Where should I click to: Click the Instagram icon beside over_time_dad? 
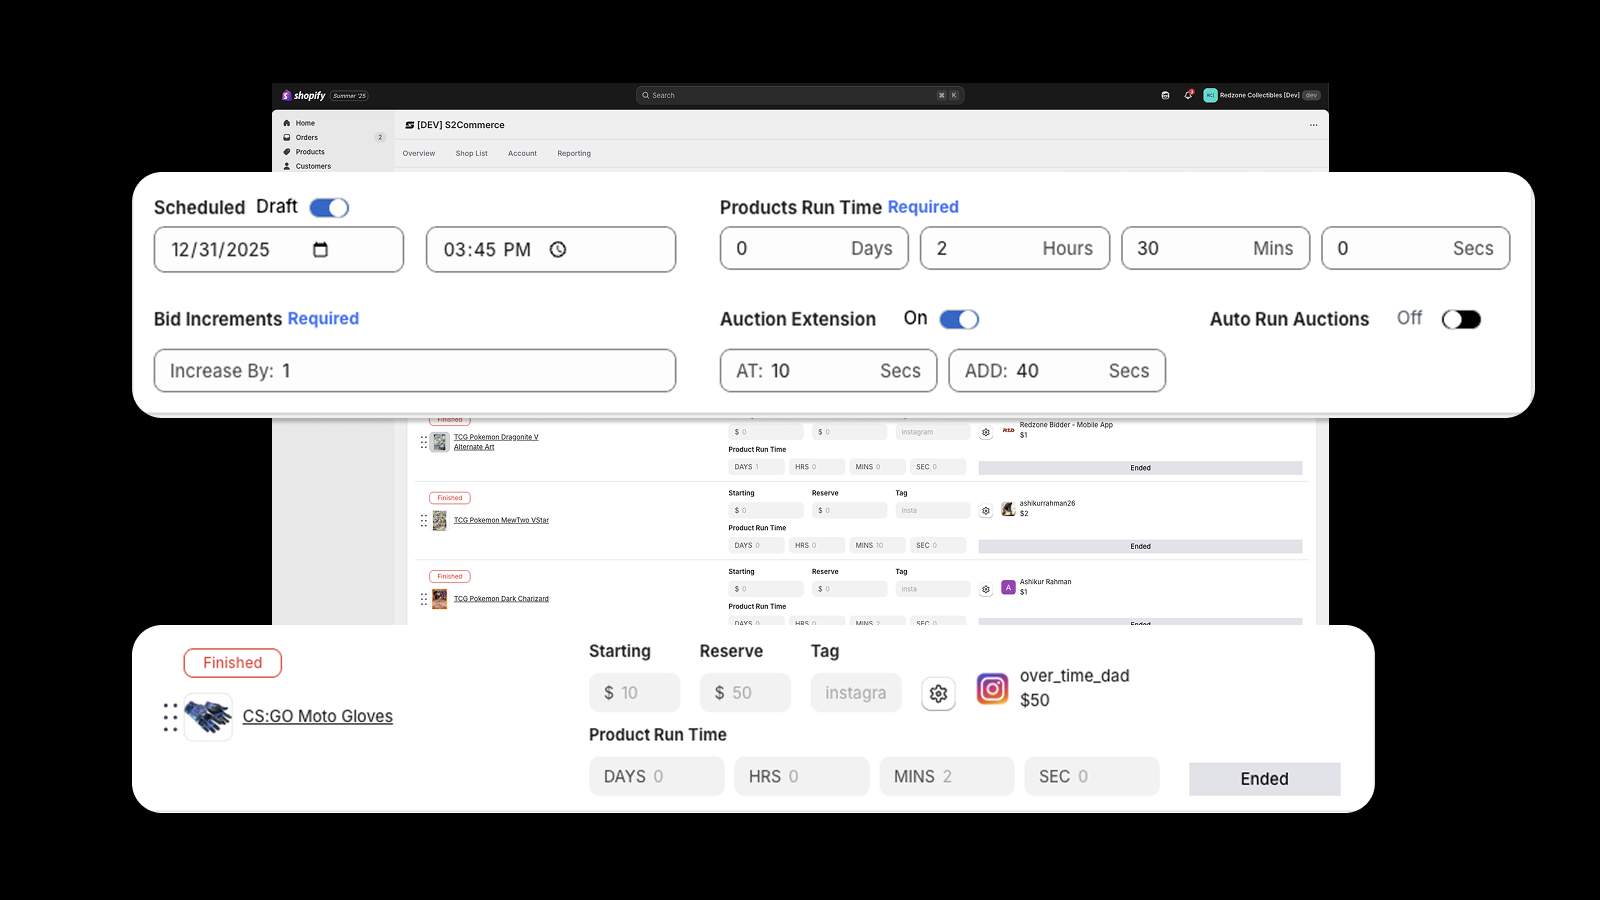tap(991, 689)
